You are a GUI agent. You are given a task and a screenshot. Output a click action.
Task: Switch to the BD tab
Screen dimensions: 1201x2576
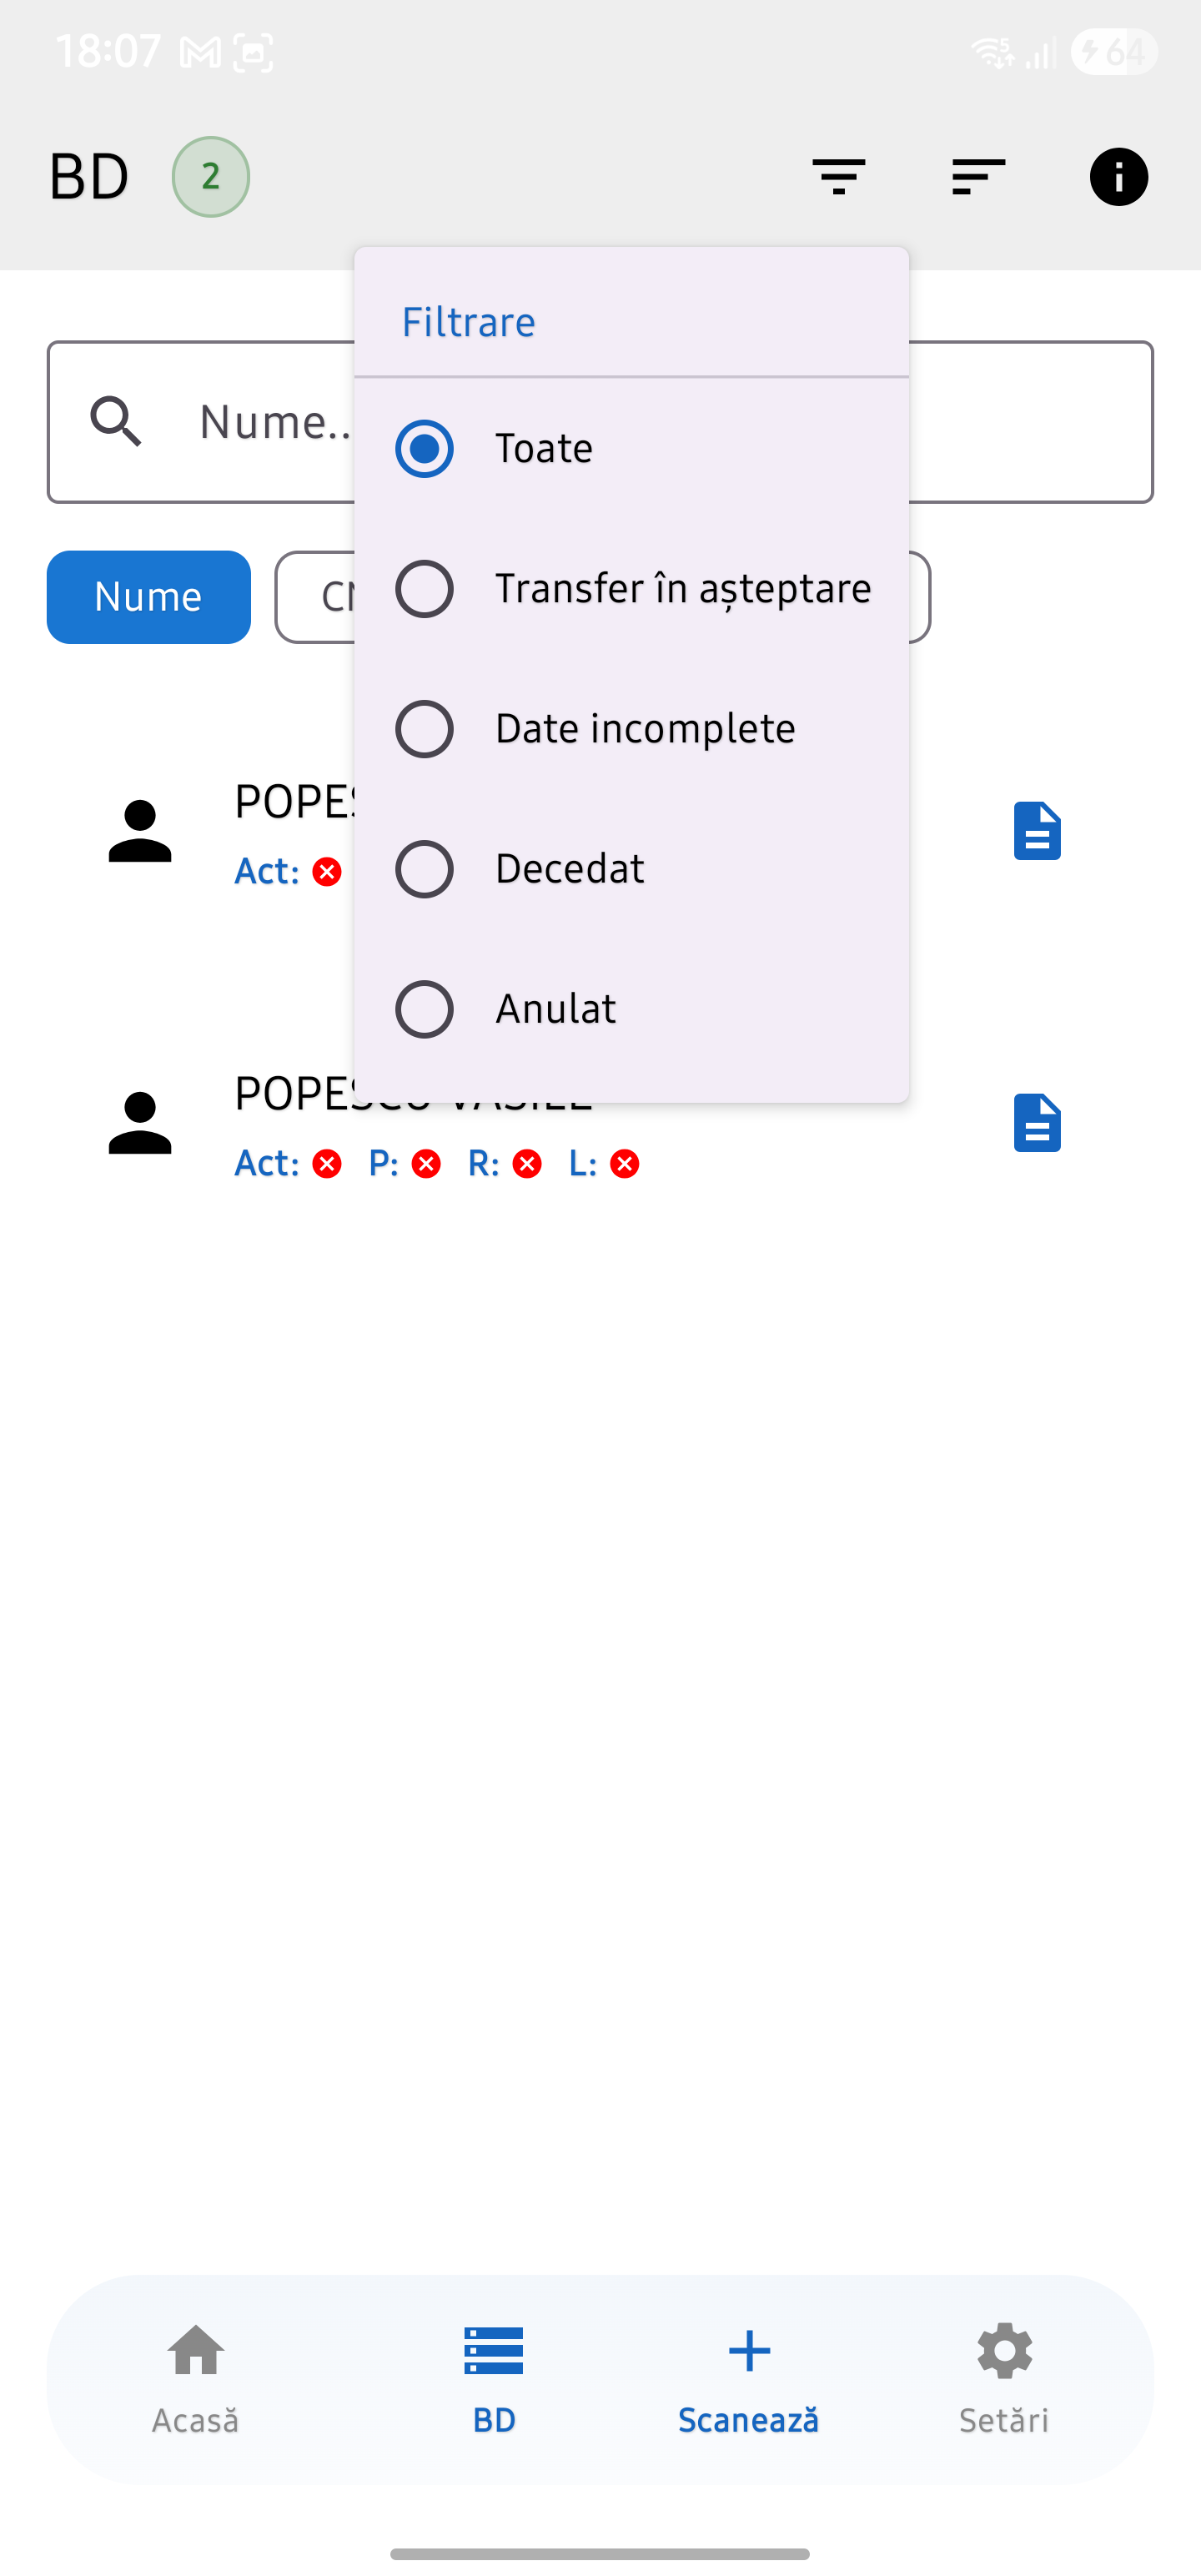[494, 2378]
